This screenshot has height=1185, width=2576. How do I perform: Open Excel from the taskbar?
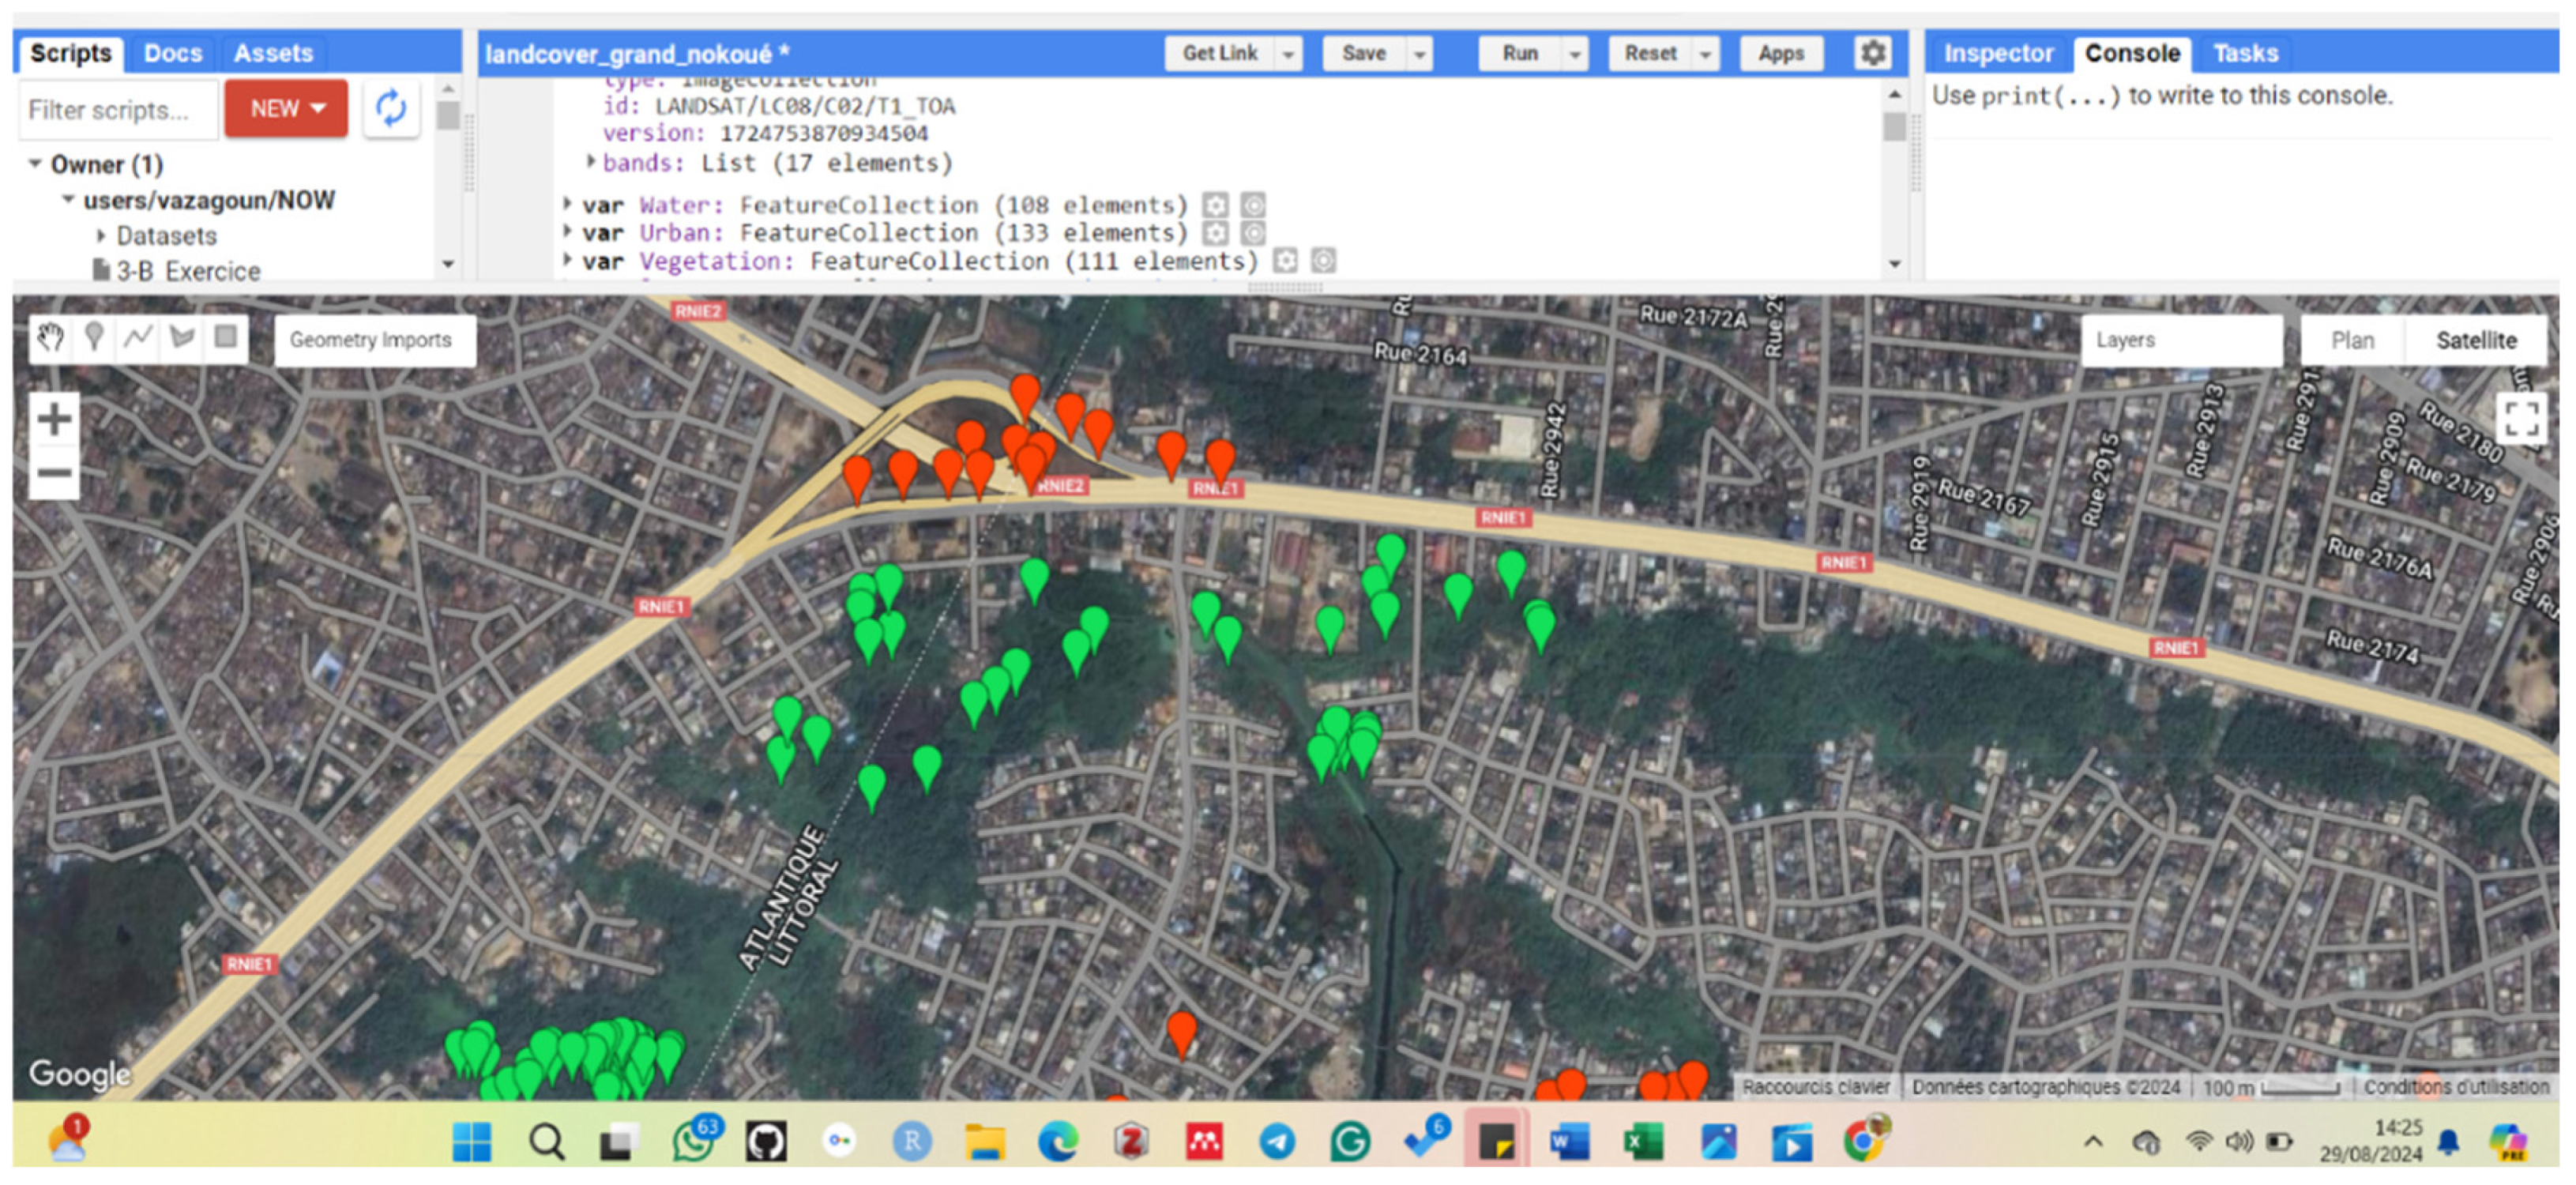click(1642, 1142)
